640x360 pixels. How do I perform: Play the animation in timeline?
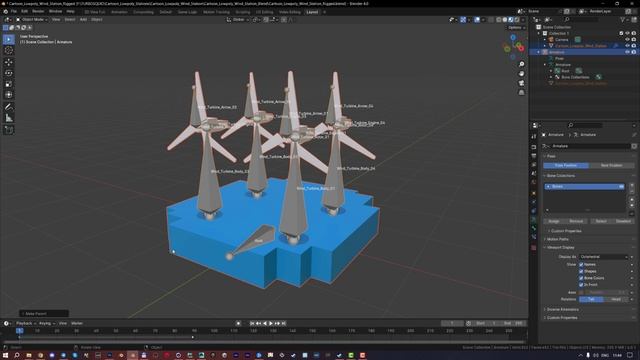tap(271, 323)
